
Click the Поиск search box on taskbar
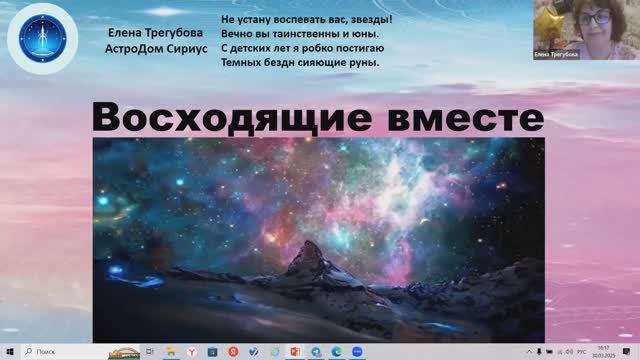coord(80,351)
